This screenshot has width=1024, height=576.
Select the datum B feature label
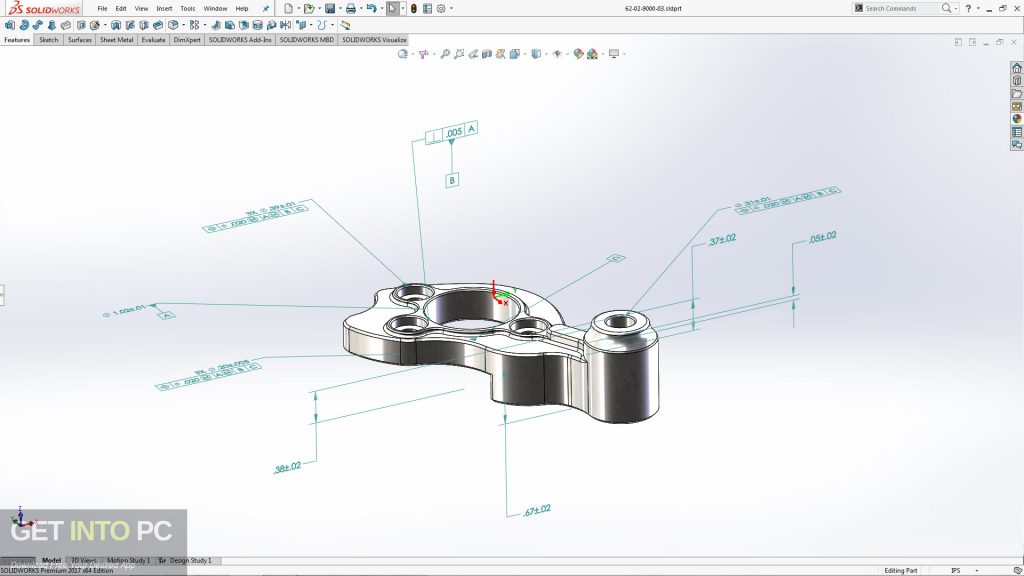coord(452,180)
